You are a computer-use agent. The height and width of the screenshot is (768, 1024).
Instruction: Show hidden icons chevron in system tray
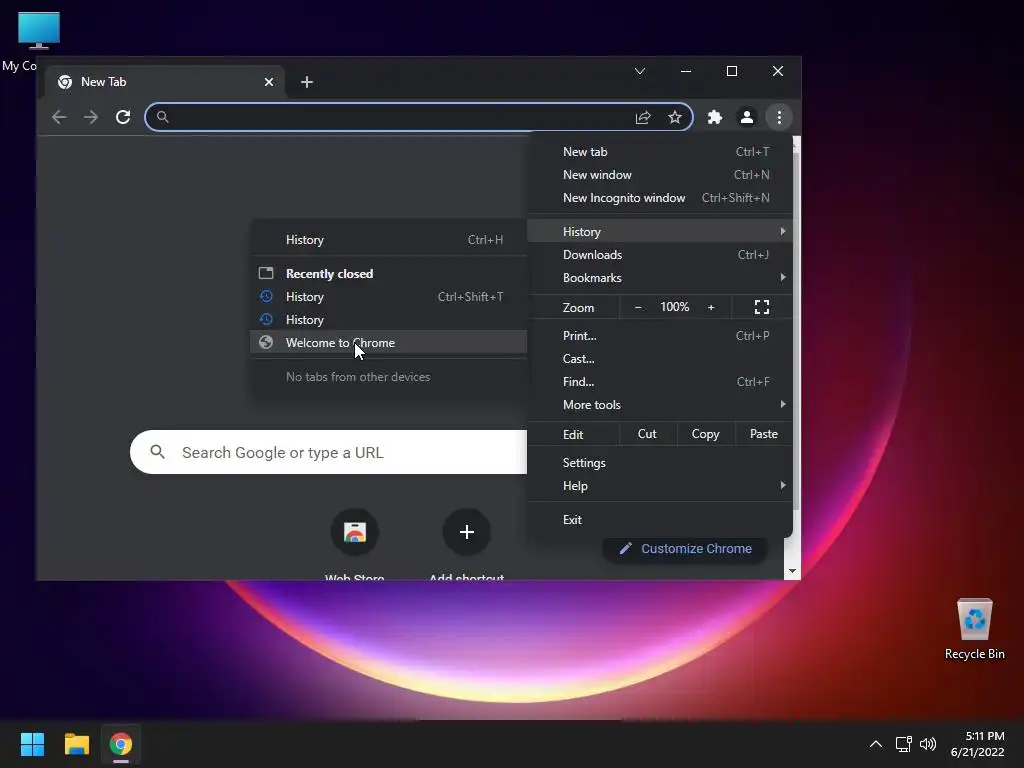coord(876,744)
